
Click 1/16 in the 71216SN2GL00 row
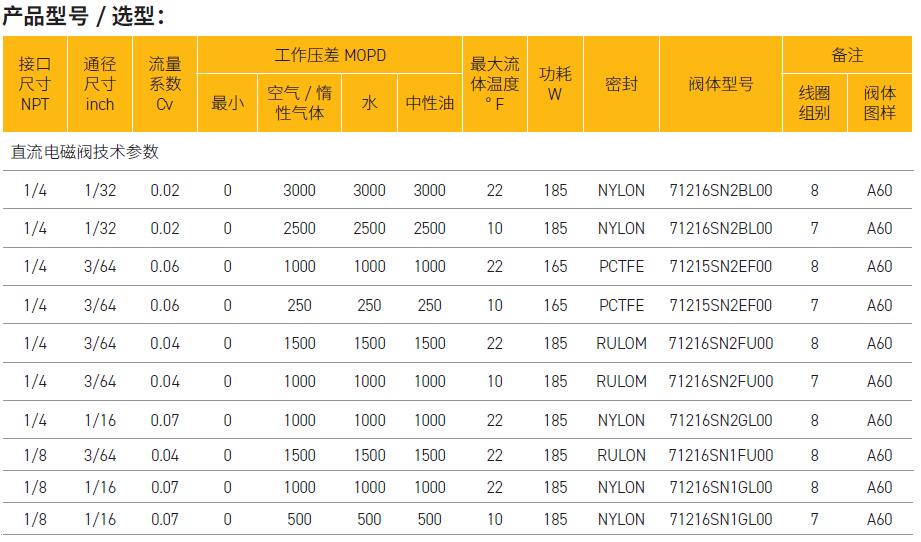point(100,420)
